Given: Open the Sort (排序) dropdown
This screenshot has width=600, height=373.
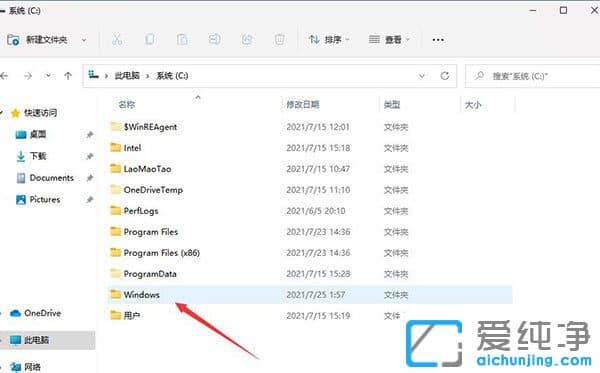Looking at the screenshot, I should [x=329, y=39].
